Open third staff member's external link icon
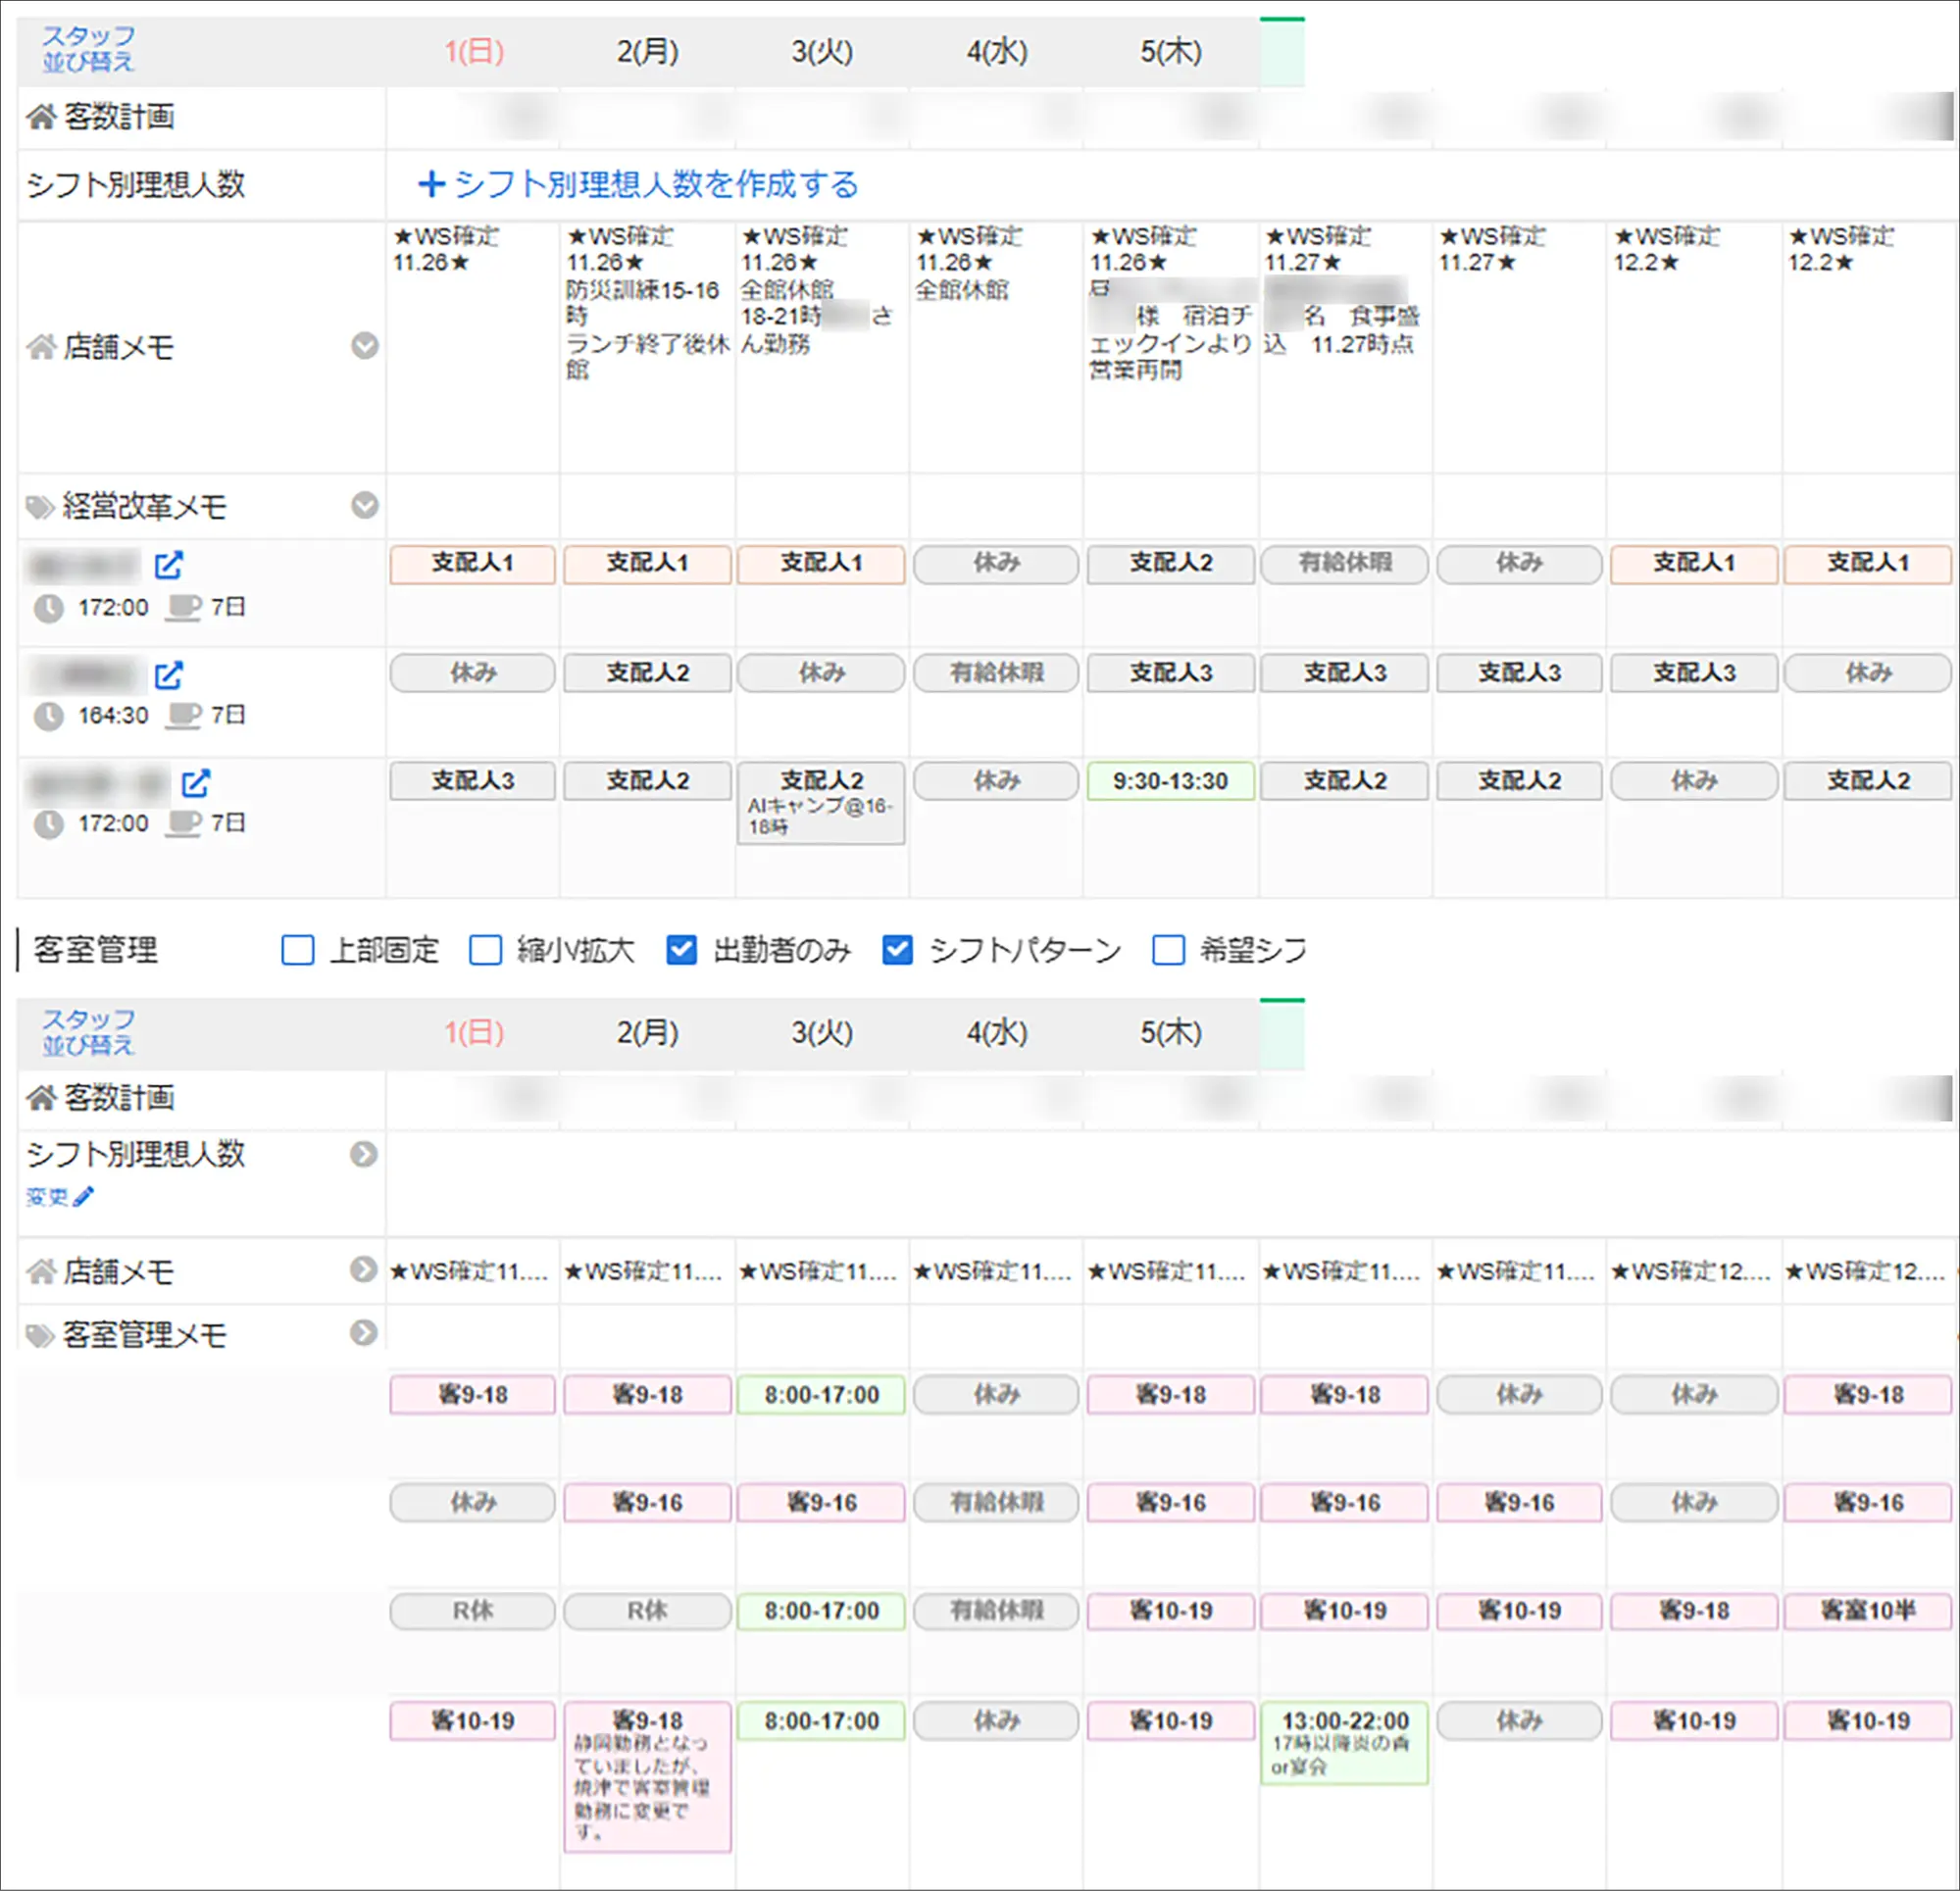Screen dimensions: 1960x1891 pos(198,784)
